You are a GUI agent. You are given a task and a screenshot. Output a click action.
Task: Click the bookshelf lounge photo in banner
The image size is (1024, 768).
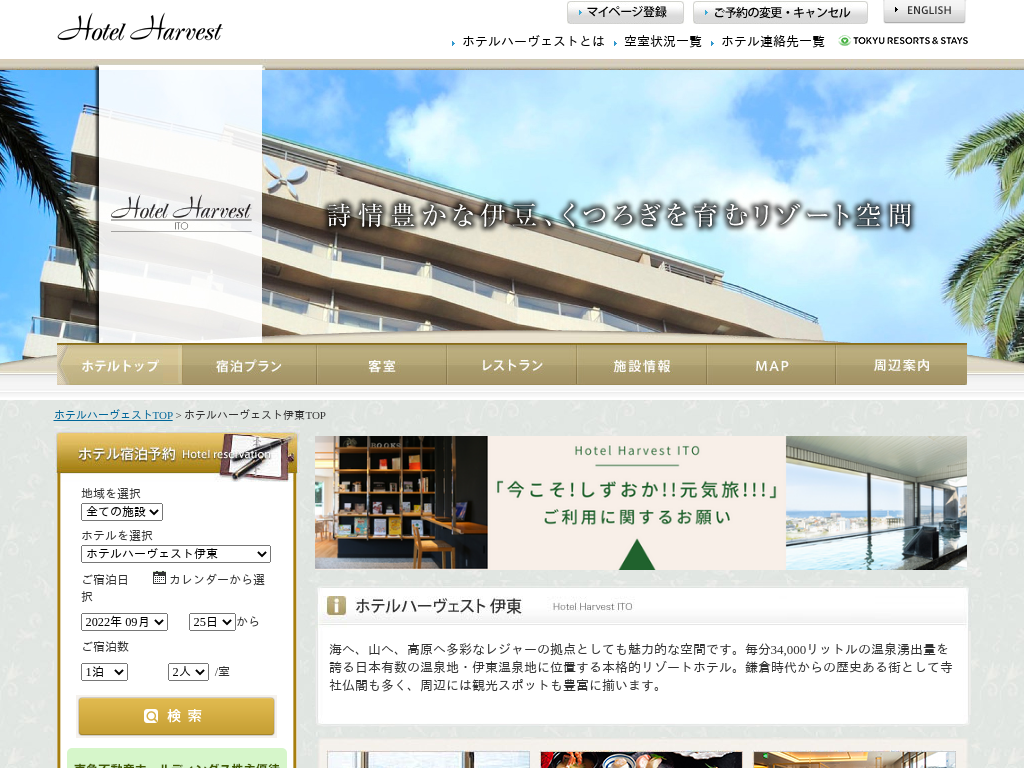tap(401, 503)
